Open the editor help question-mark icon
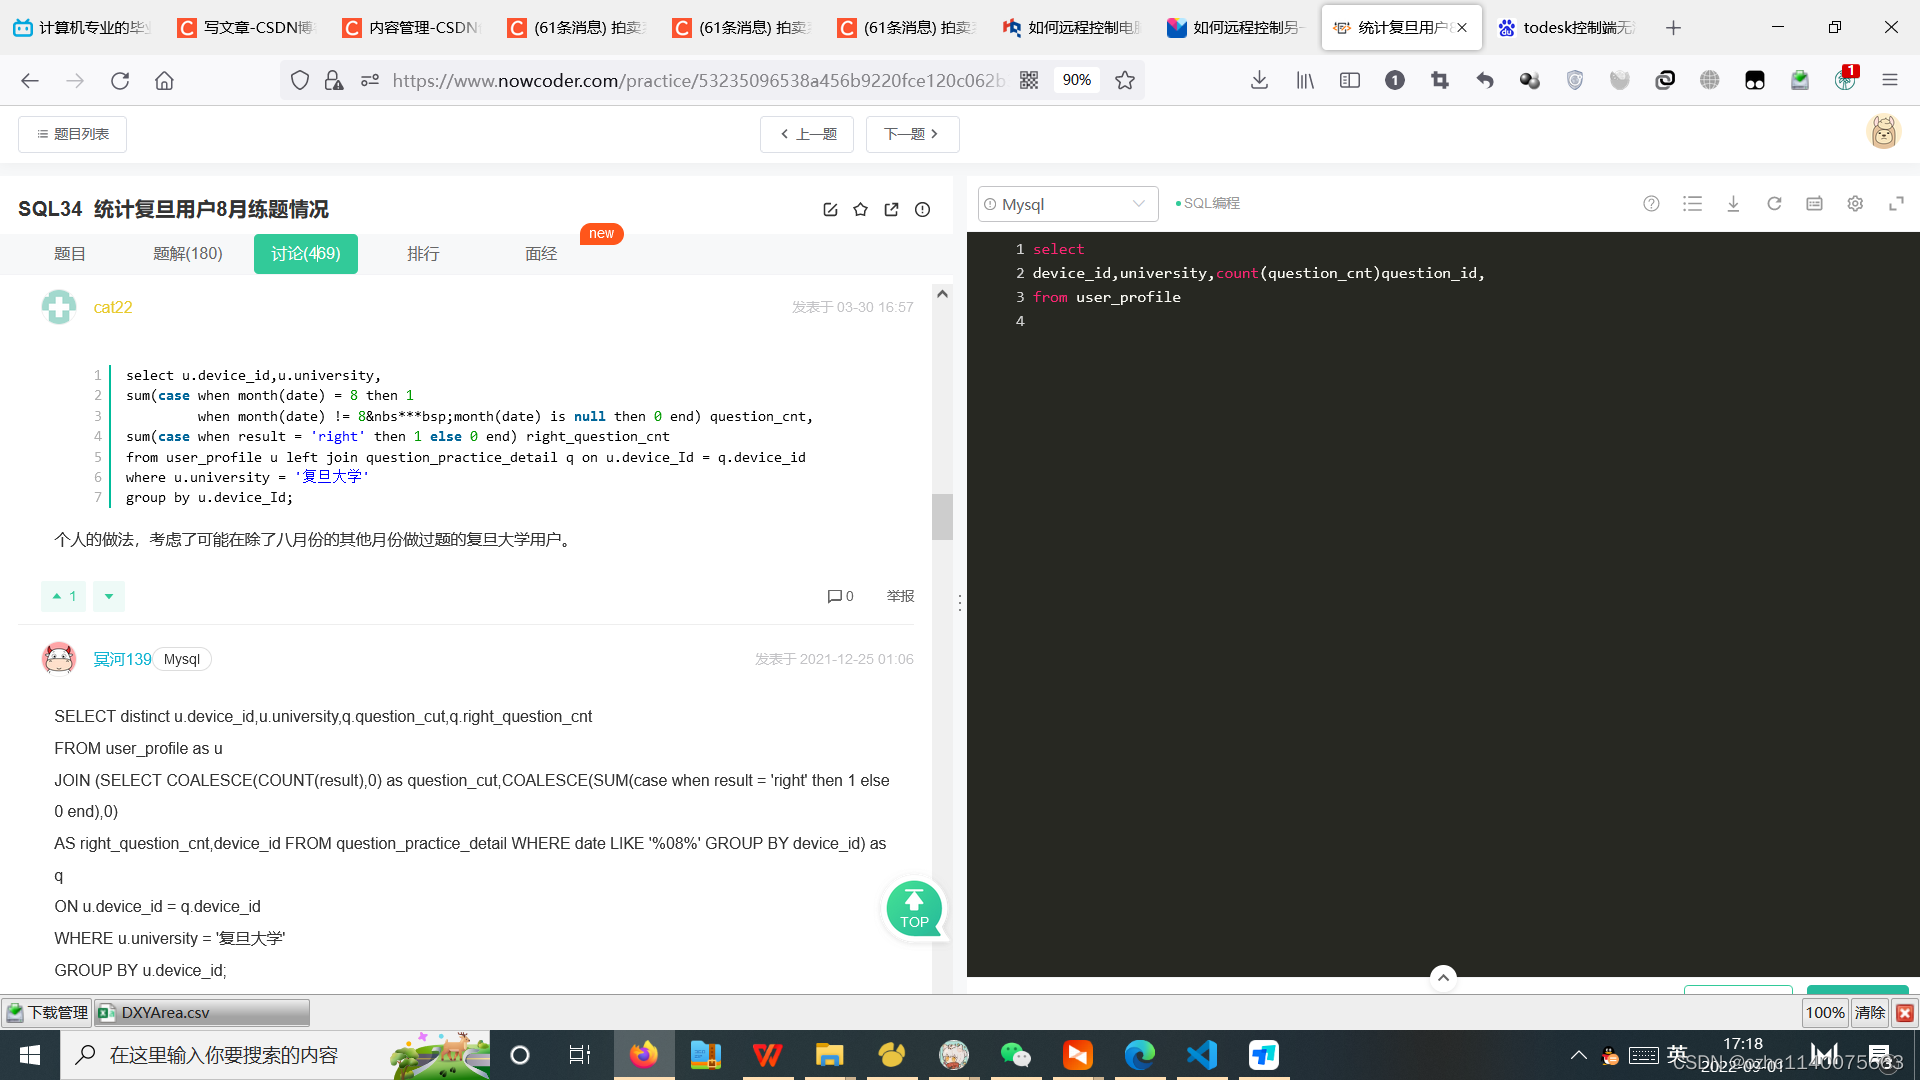Image resolution: width=1920 pixels, height=1080 pixels. coord(1651,203)
